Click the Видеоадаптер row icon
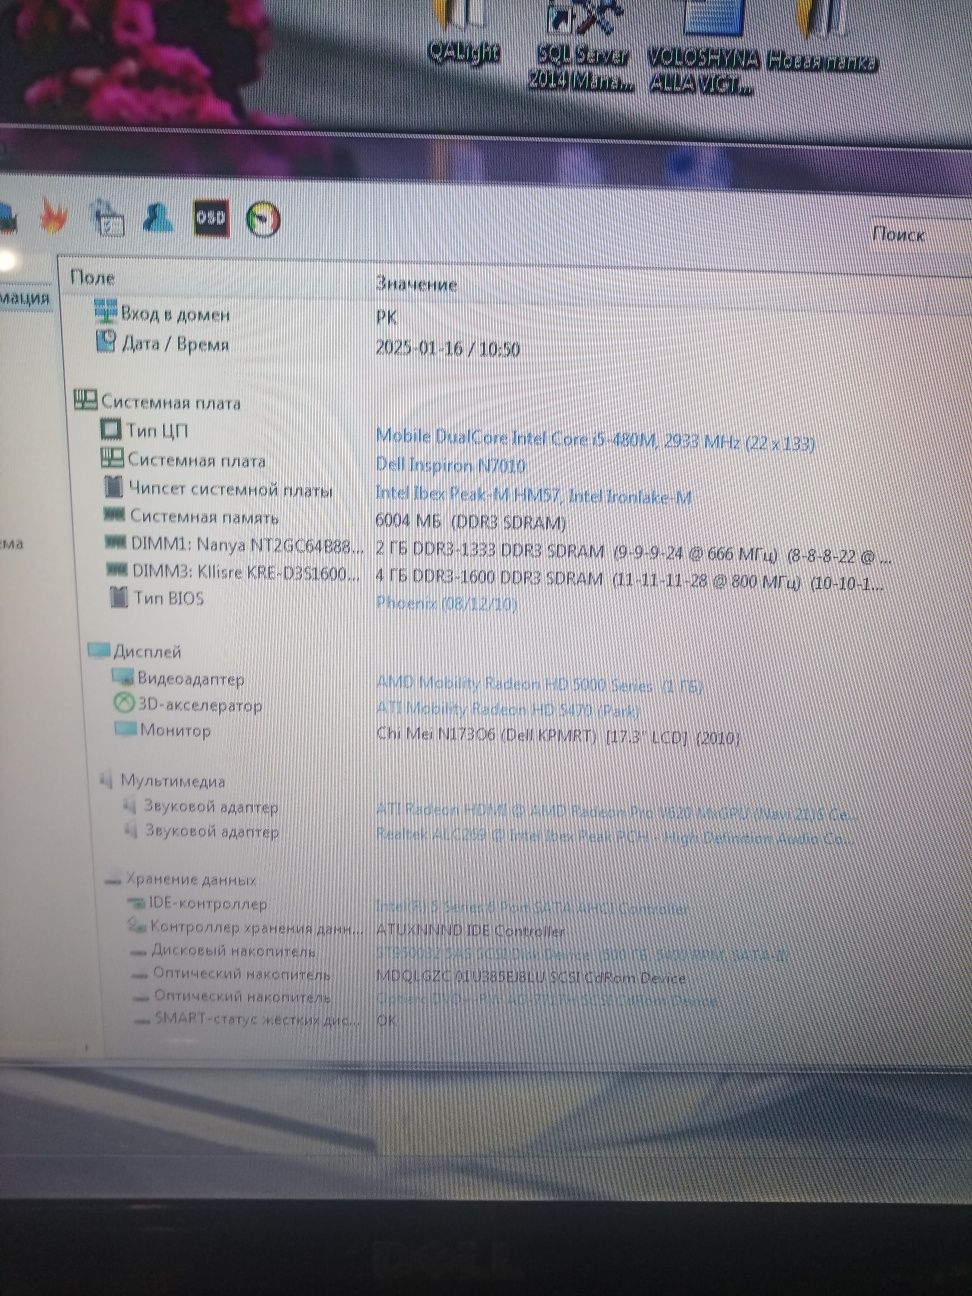This screenshot has width=972, height=1296. (x=123, y=678)
